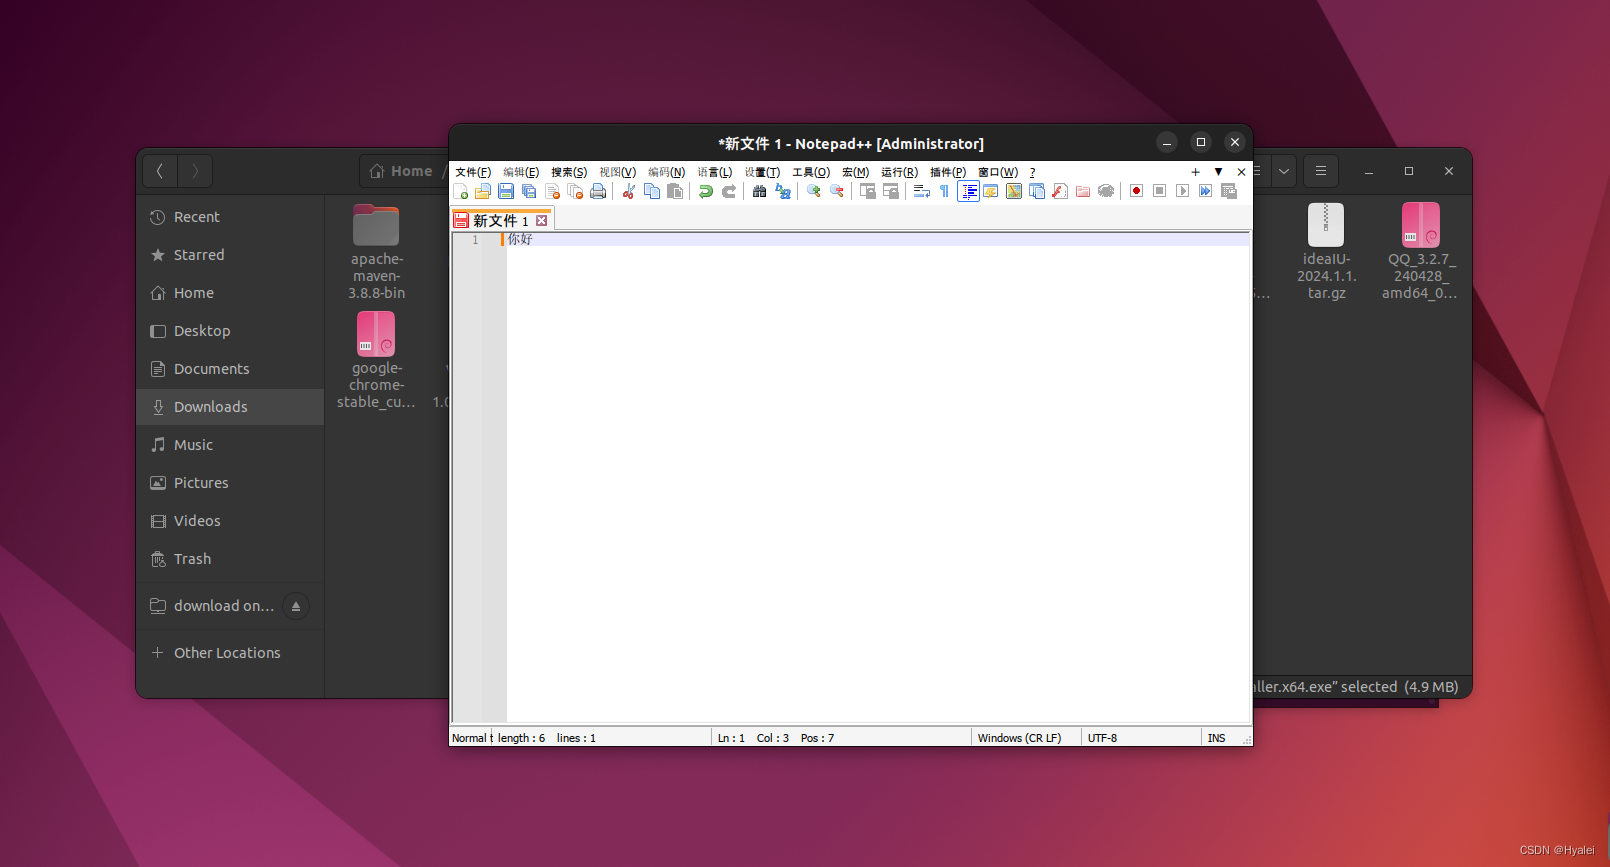Open the 设置(T) menu
This screenshot has width=1610, height=867.
coord(762,172)
